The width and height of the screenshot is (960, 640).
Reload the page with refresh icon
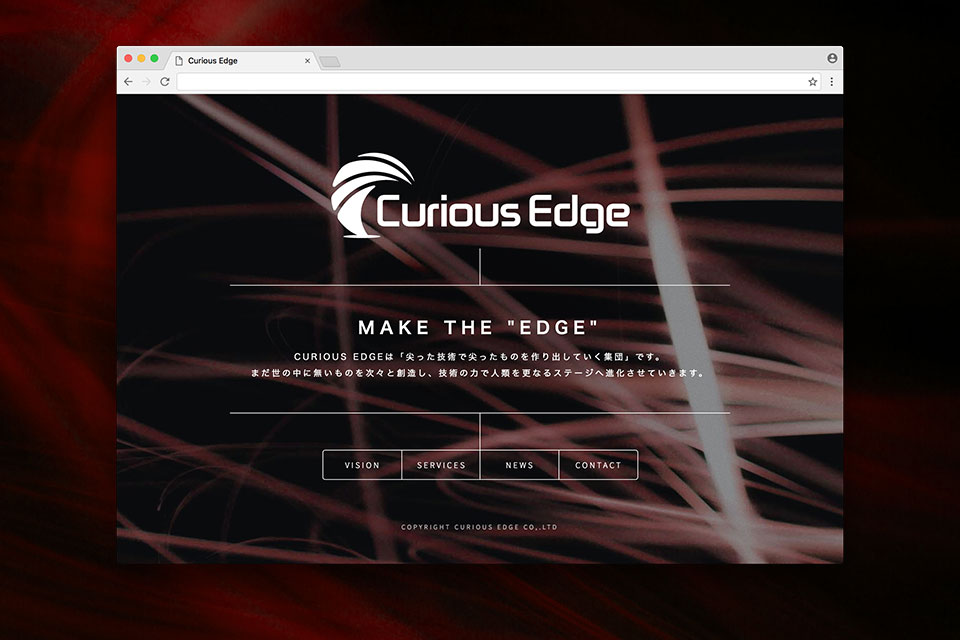click(165, 81)
